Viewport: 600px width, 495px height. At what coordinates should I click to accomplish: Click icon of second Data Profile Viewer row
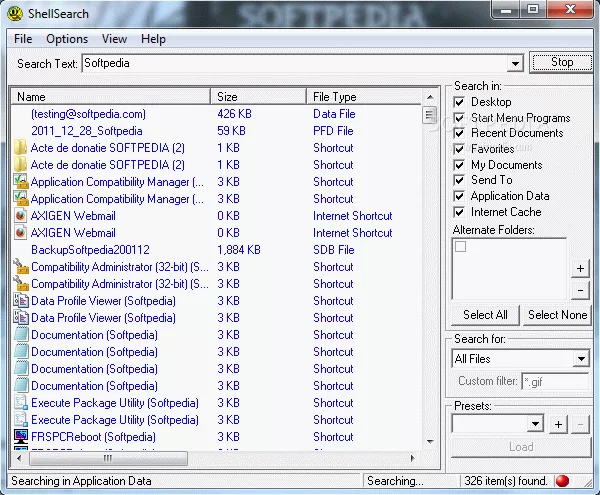tap(21, 318)
